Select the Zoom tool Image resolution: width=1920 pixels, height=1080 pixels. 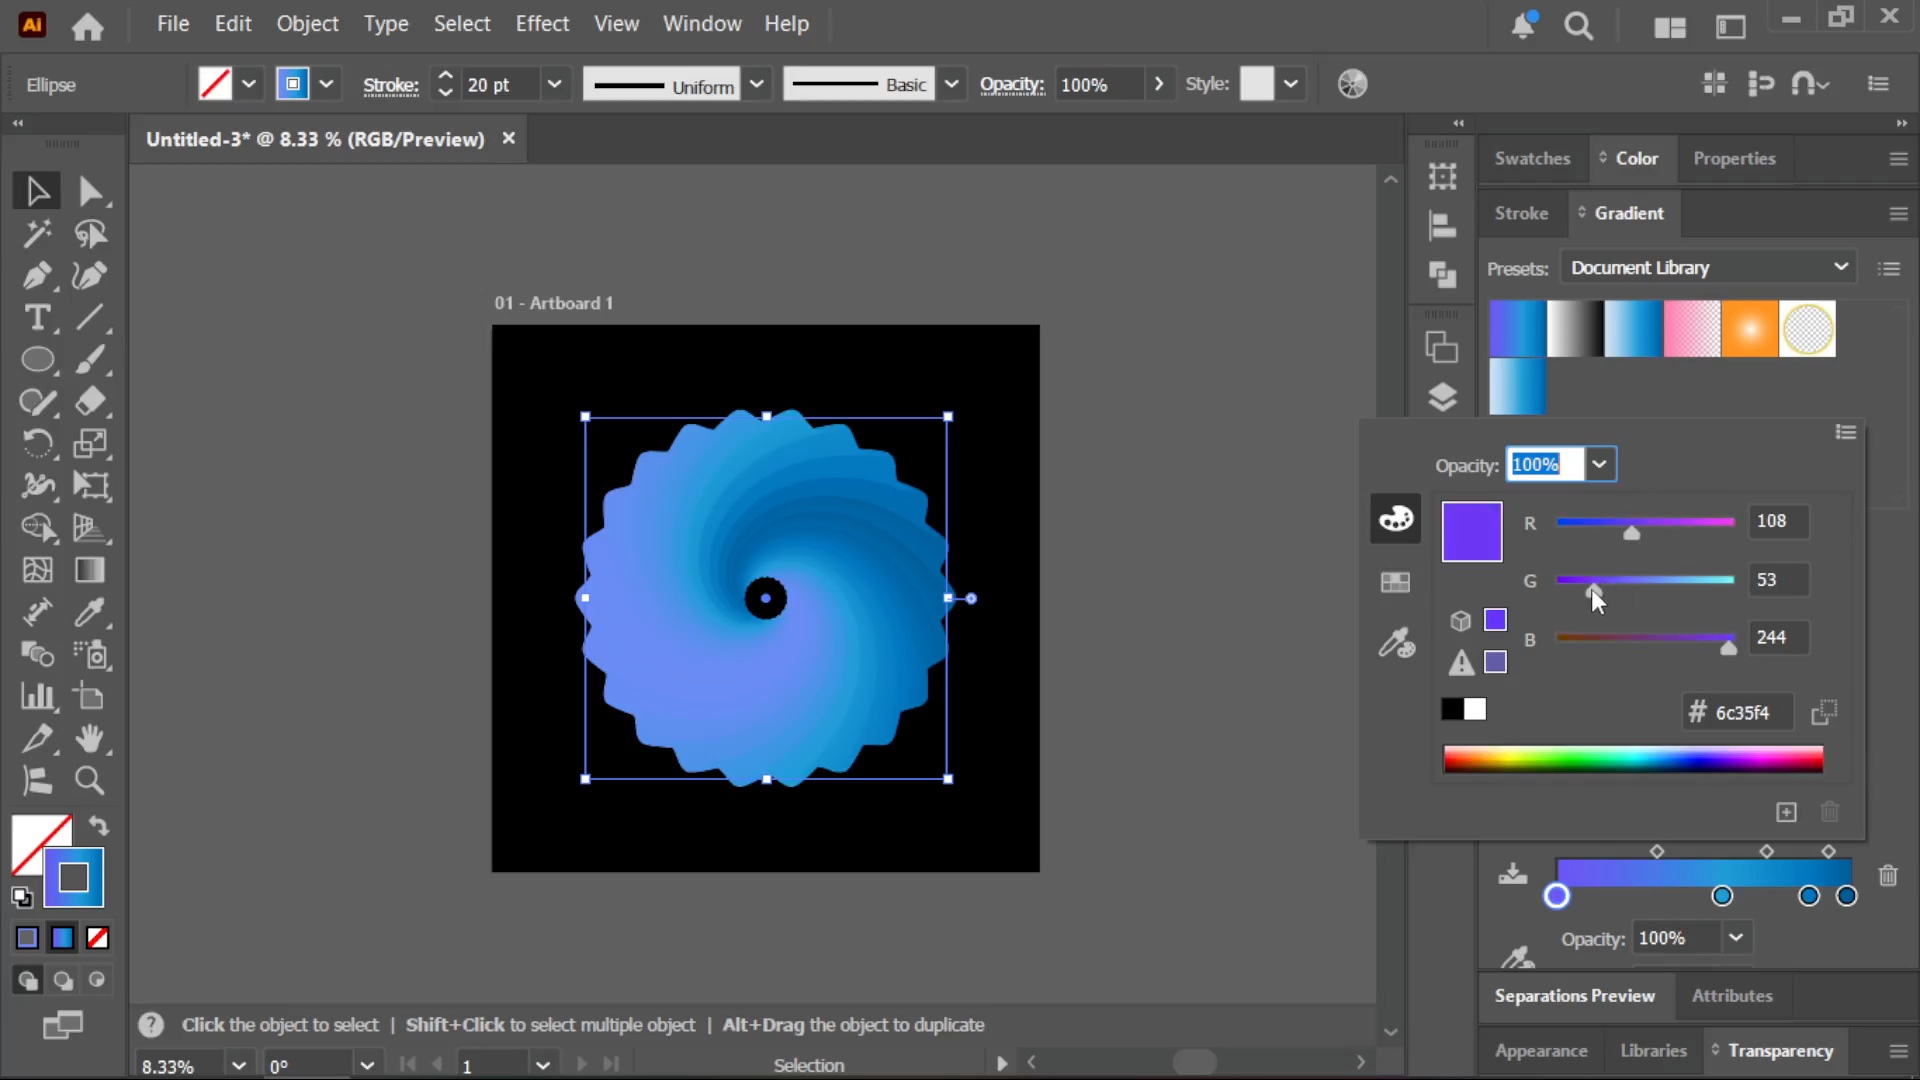(x=90, y=781)
